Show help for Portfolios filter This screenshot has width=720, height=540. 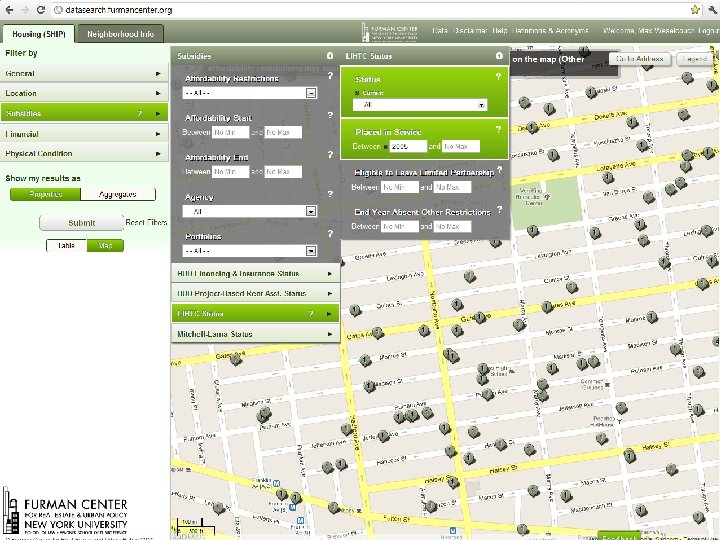pos(330,234)
